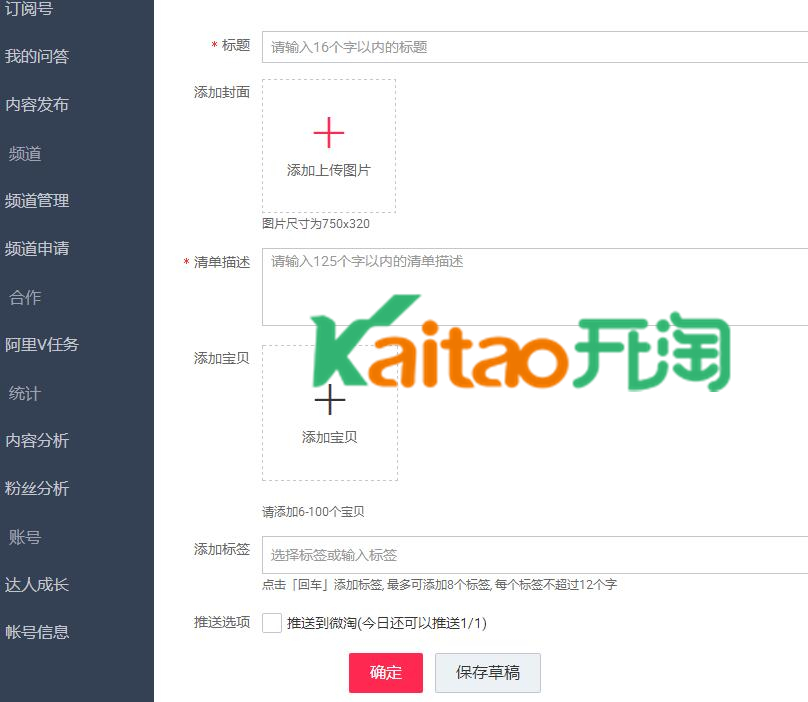Screen dimensions: 808x702
Task: Click the 保存草稿 save draft button
Action: 488,673
